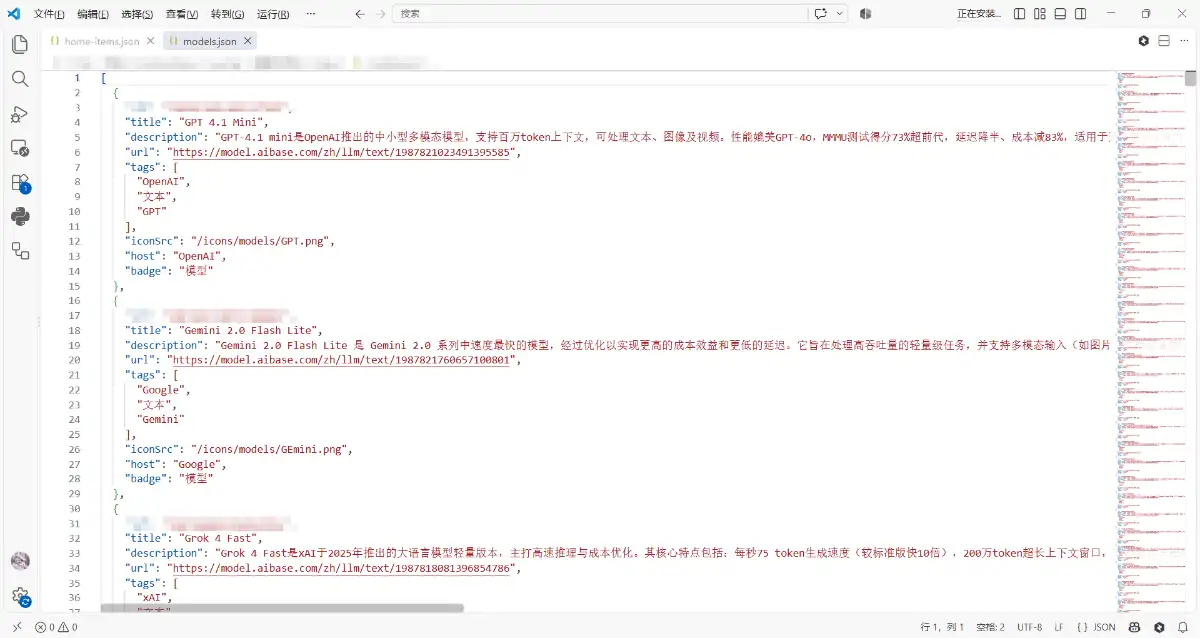Screen dimensions: 1200x638
Task: Open the Accounts avatar menu
Action: tap(19, 561)
